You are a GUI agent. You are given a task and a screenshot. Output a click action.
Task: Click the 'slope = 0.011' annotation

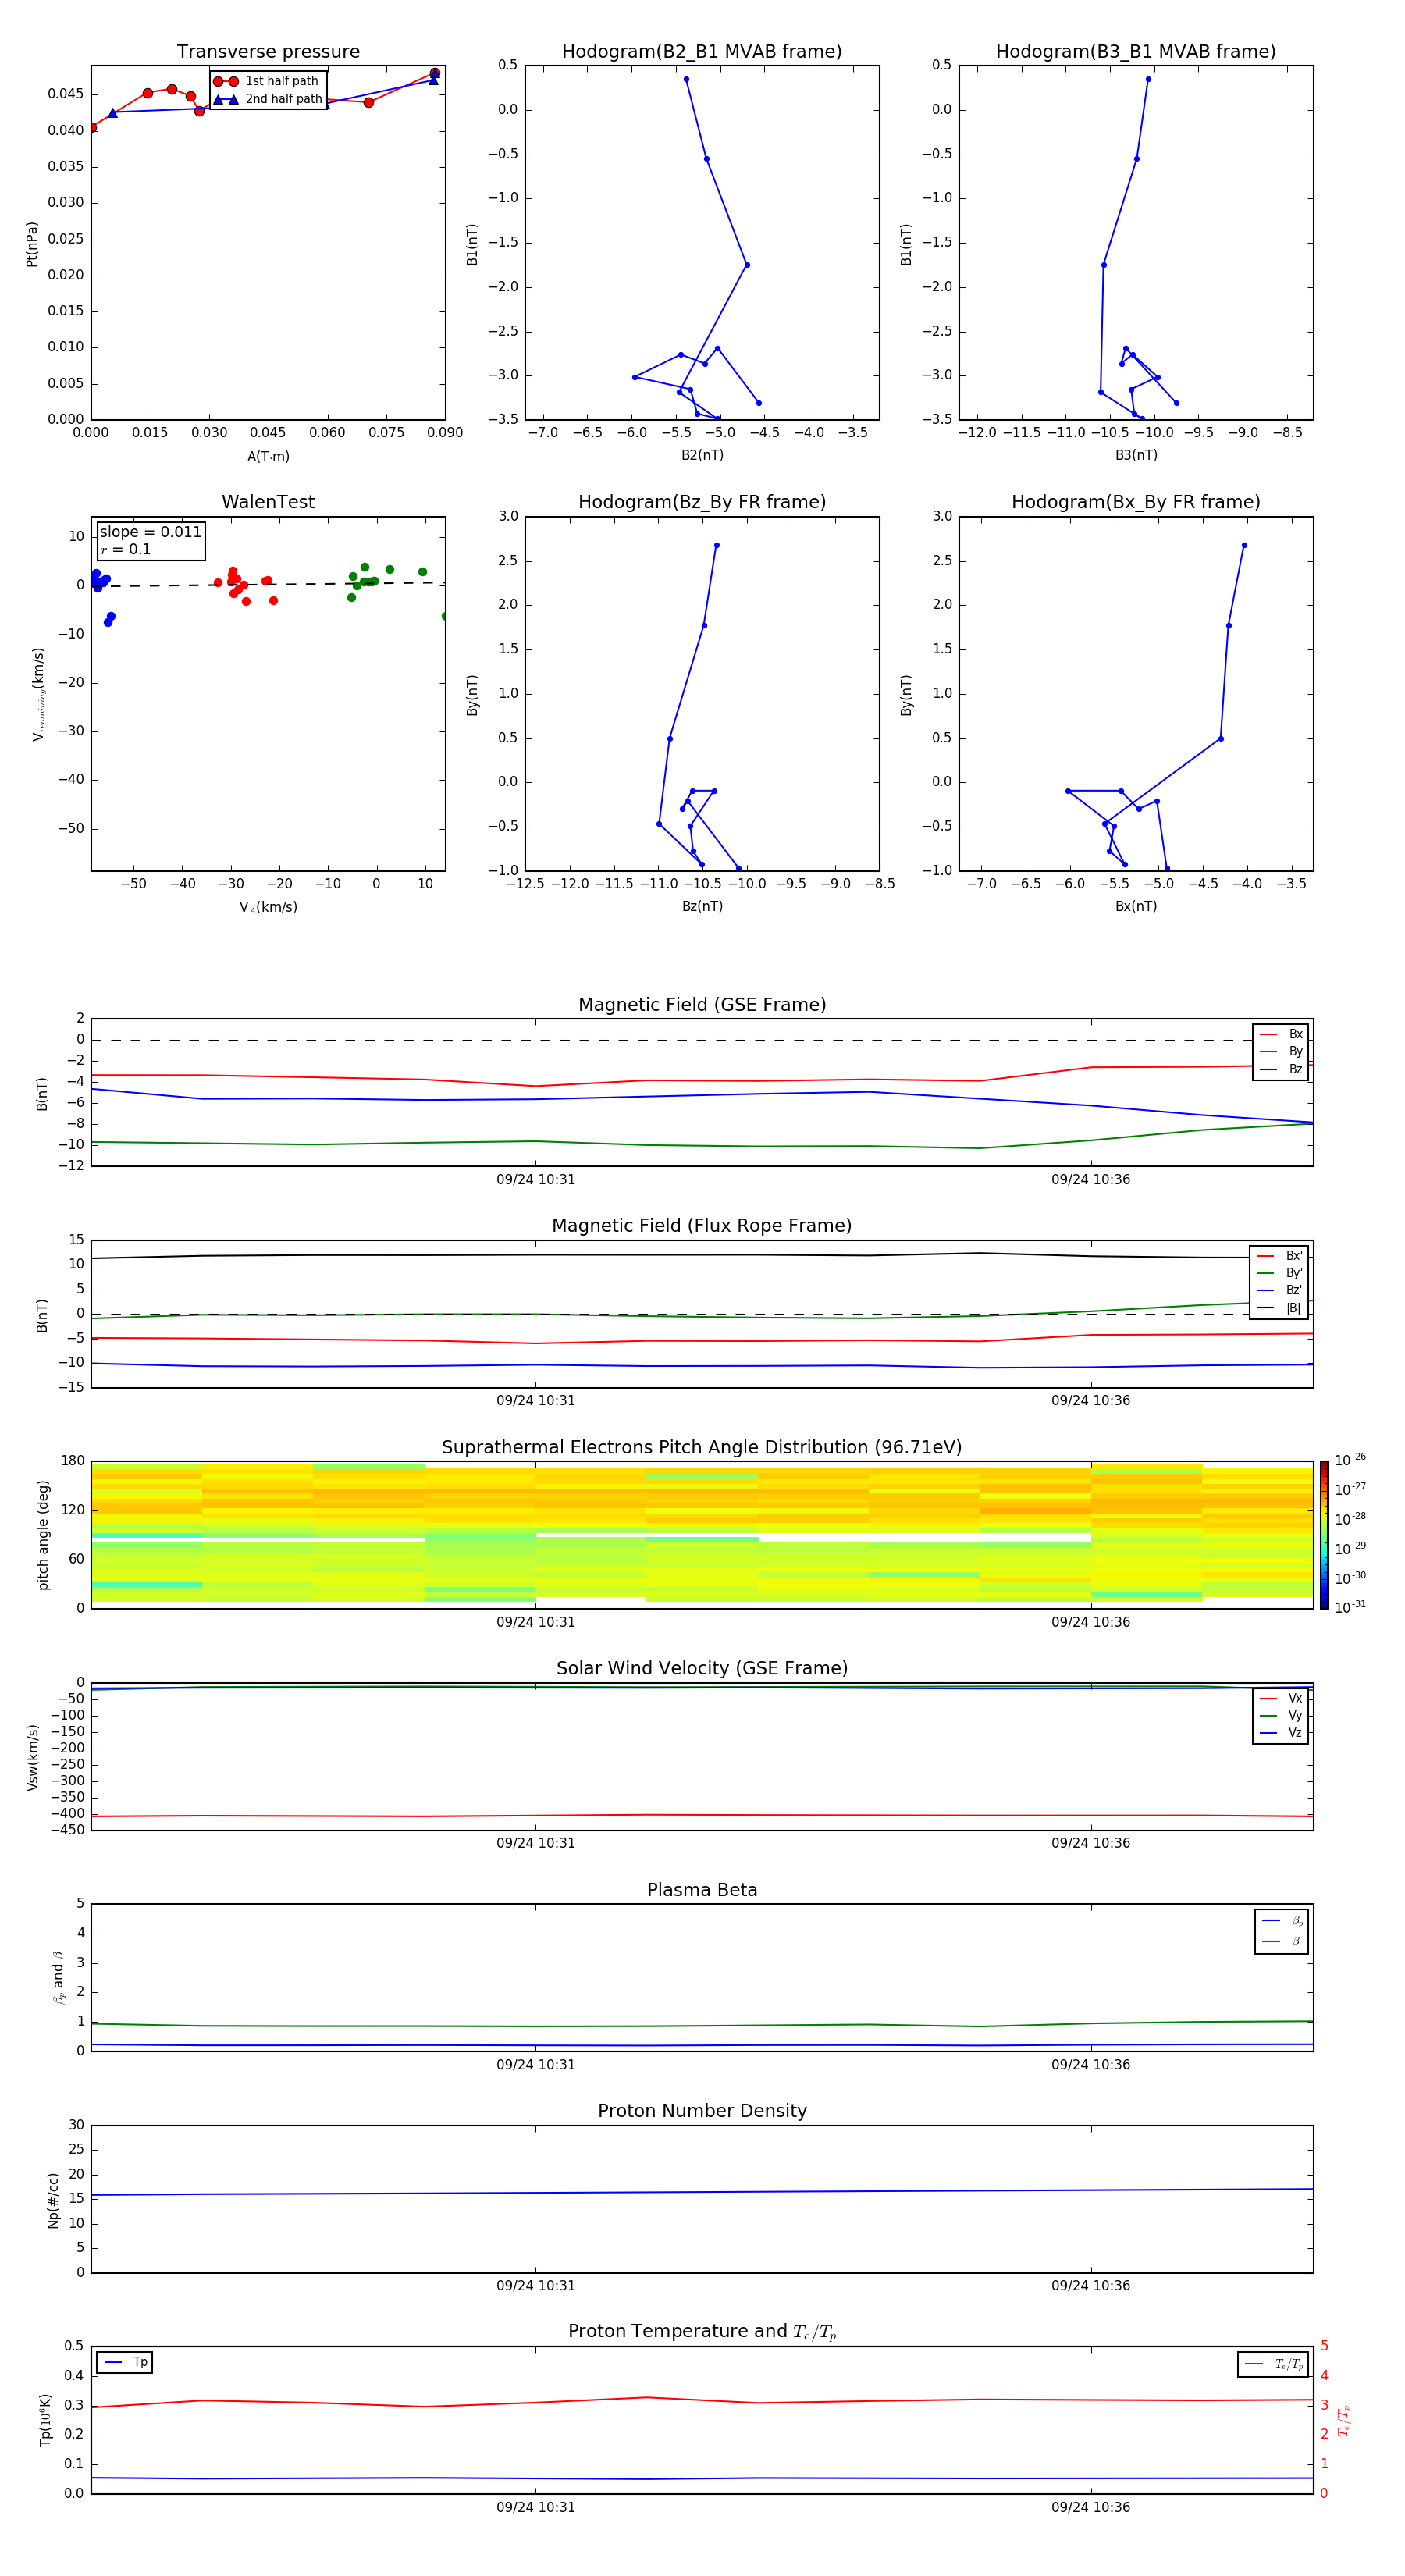[150, 532]
